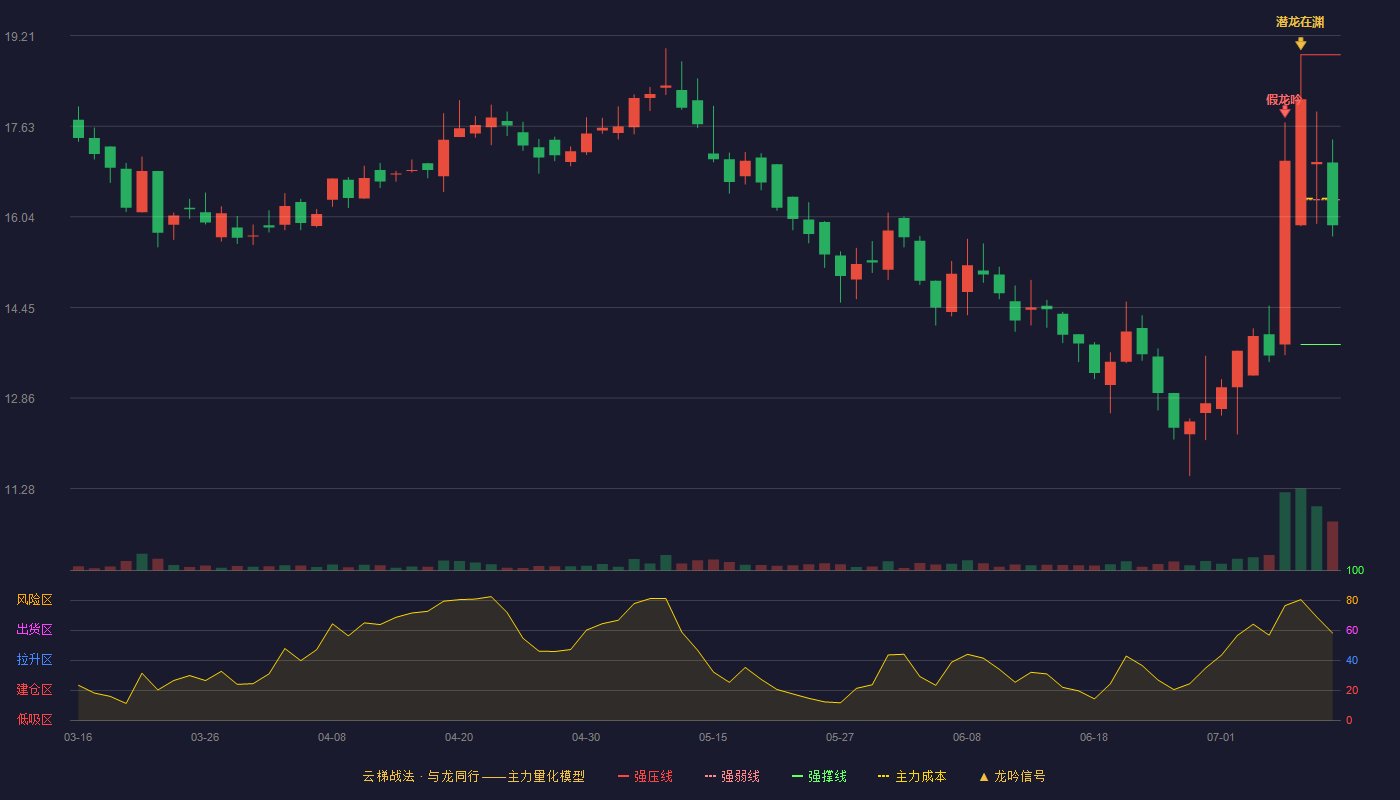Click the 19.21 price axis label
1400x800 pixels.
coord(20,37)
